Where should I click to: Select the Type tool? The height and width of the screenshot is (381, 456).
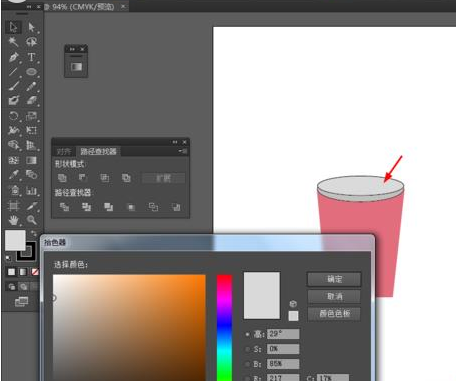[x=31, y=57]
